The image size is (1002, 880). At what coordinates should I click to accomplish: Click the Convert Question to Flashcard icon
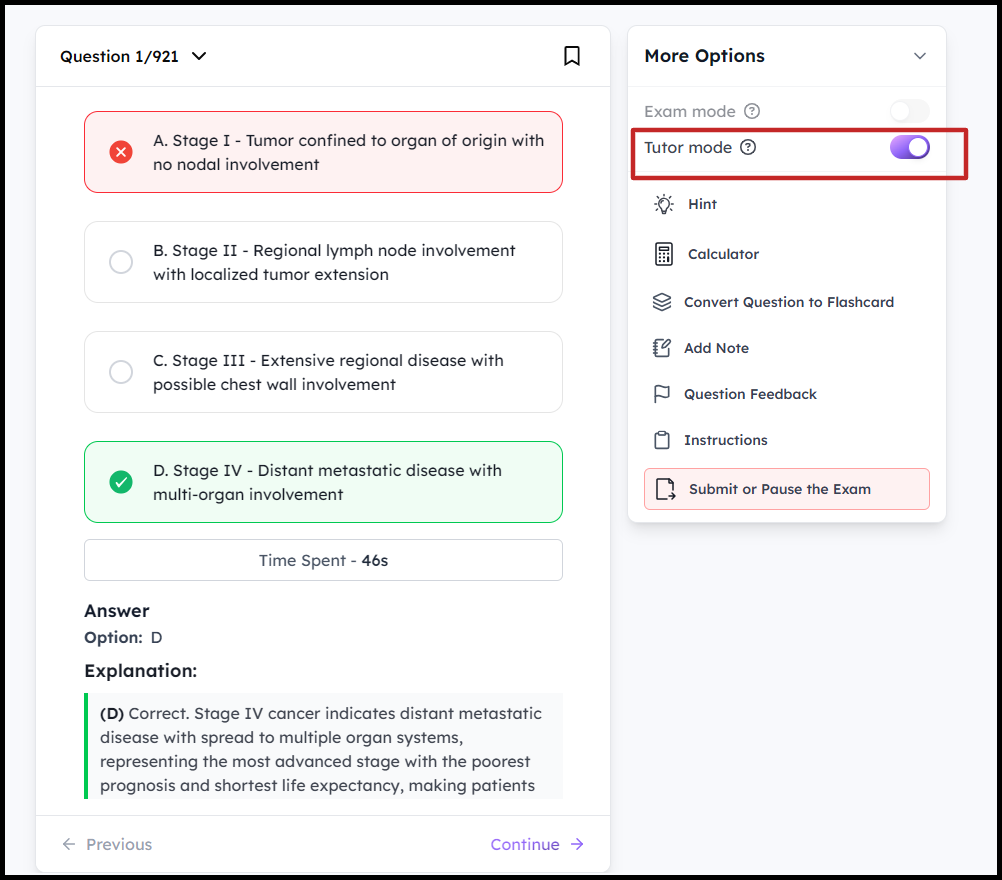pyautogui.click(x=662, y=302)
